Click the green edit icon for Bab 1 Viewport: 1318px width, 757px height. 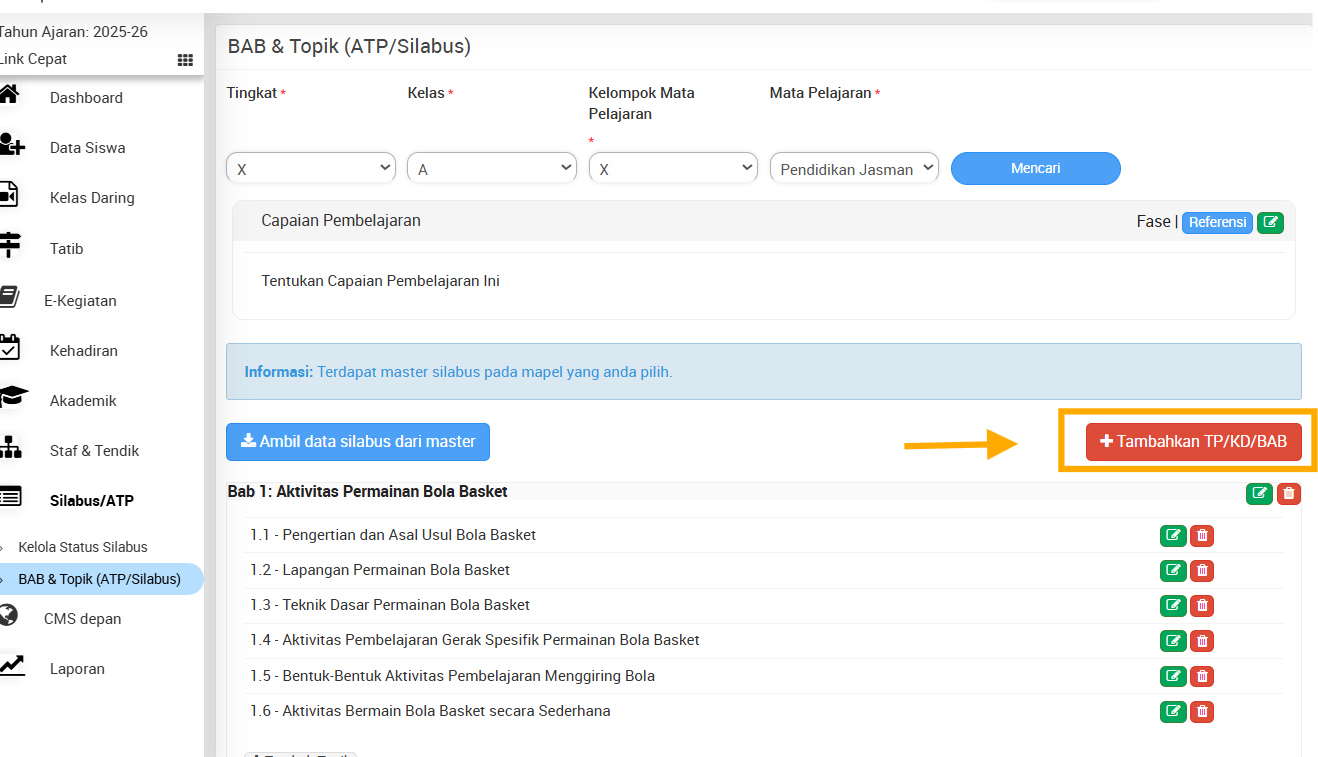[1259, 493]
